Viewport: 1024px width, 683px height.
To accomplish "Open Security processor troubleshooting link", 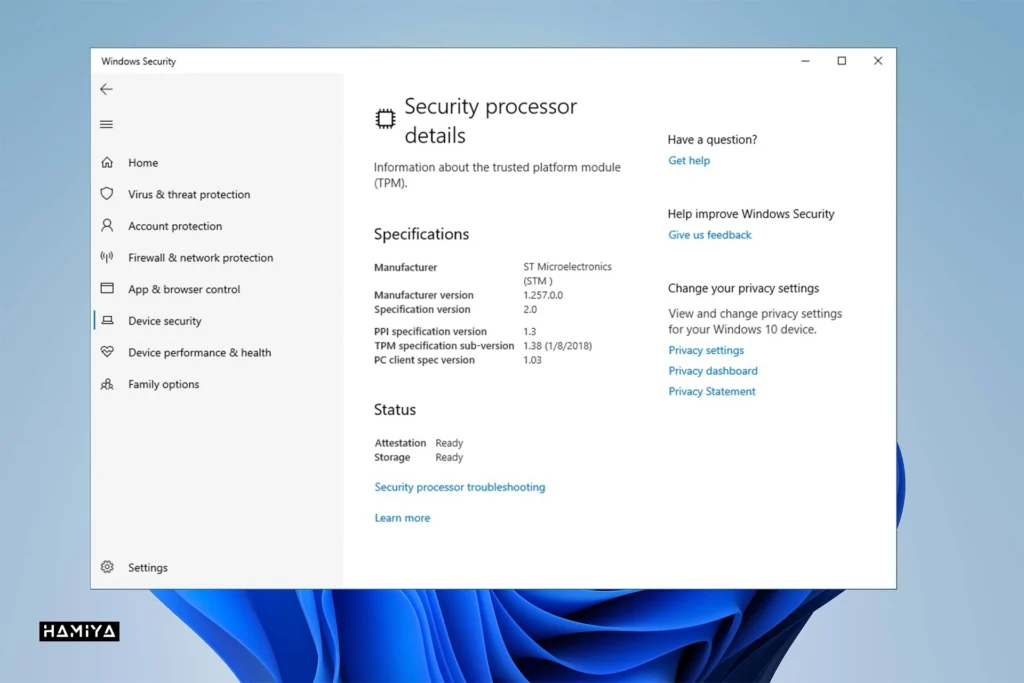I will pos(460,487).
